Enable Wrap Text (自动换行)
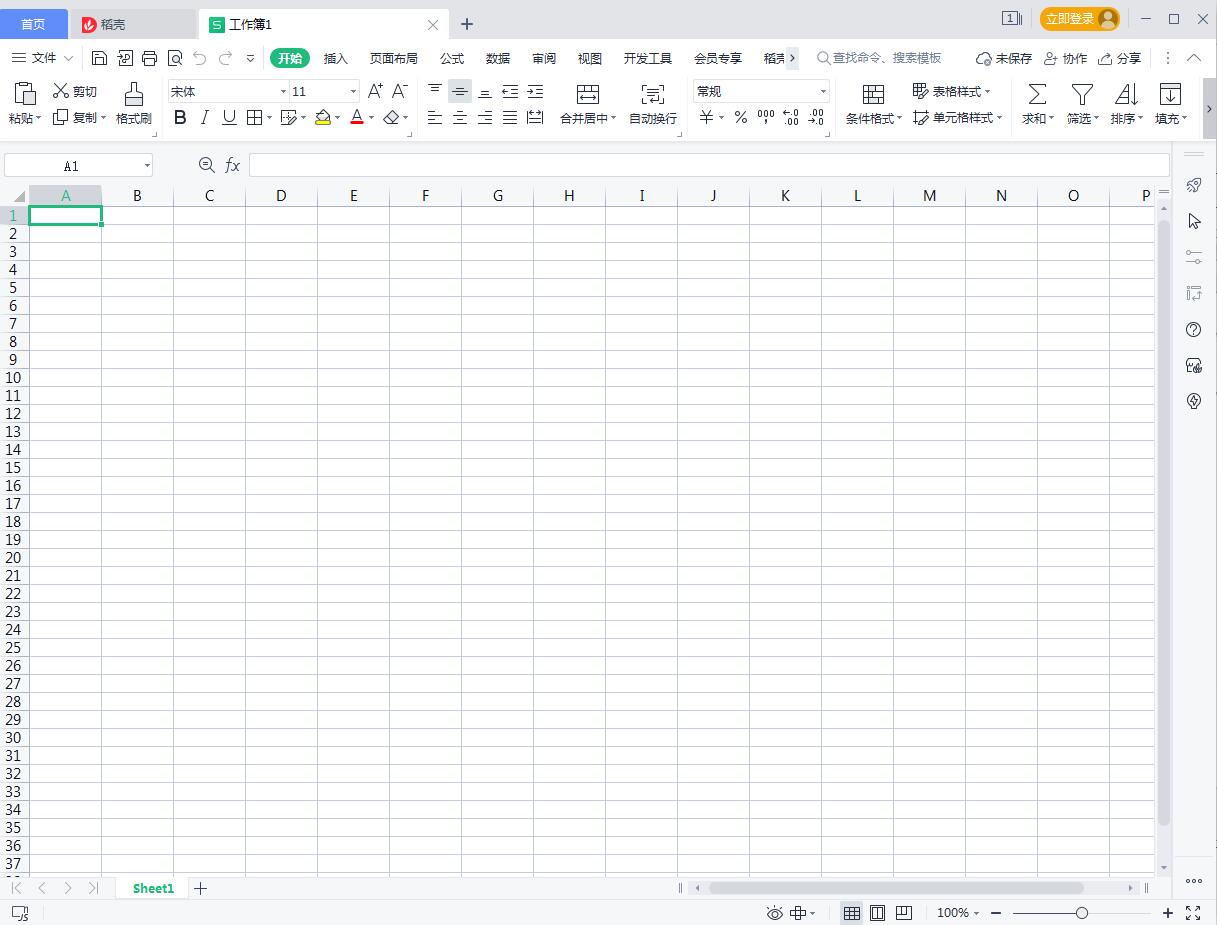The height and width of the screenshot is (925, 1217). (x=651, y=104)
